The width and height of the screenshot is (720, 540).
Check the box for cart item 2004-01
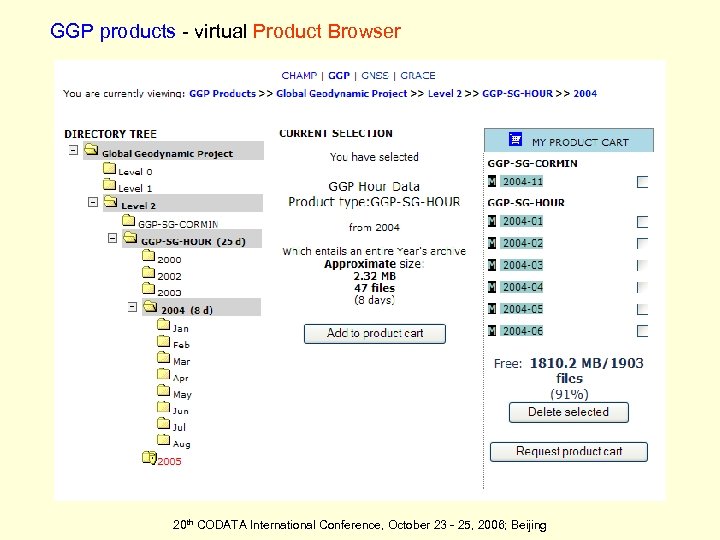coord(642,222)
